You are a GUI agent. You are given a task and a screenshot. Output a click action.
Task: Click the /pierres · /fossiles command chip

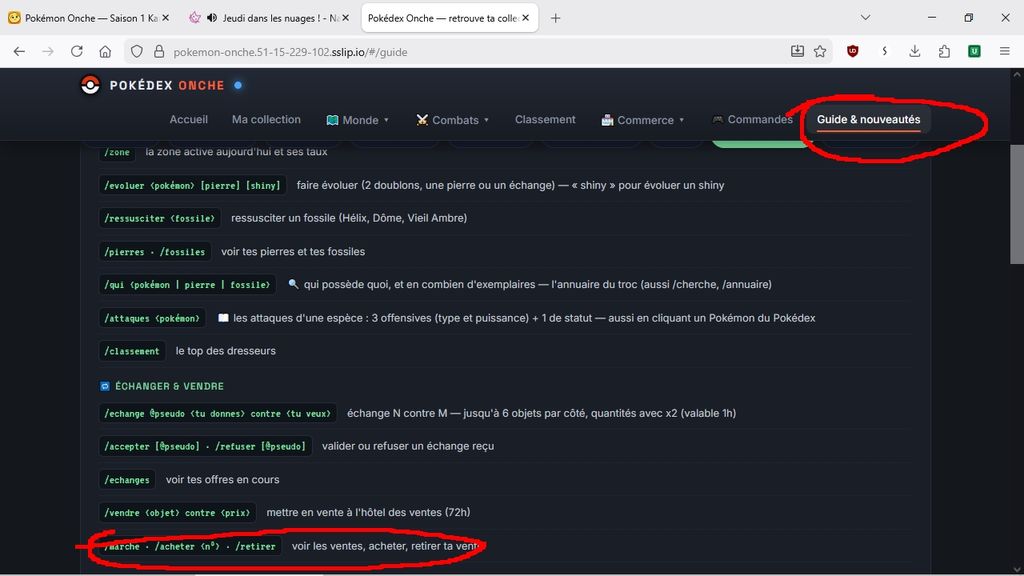[x=155, y=251]
